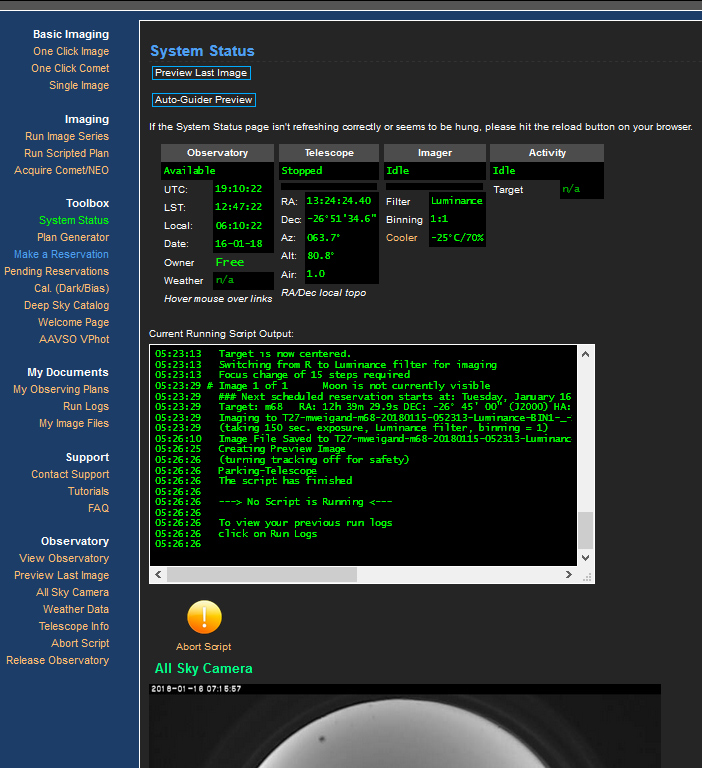
Task: Click the right arrow of horizontal scrollbar
Action: (569, 575)
